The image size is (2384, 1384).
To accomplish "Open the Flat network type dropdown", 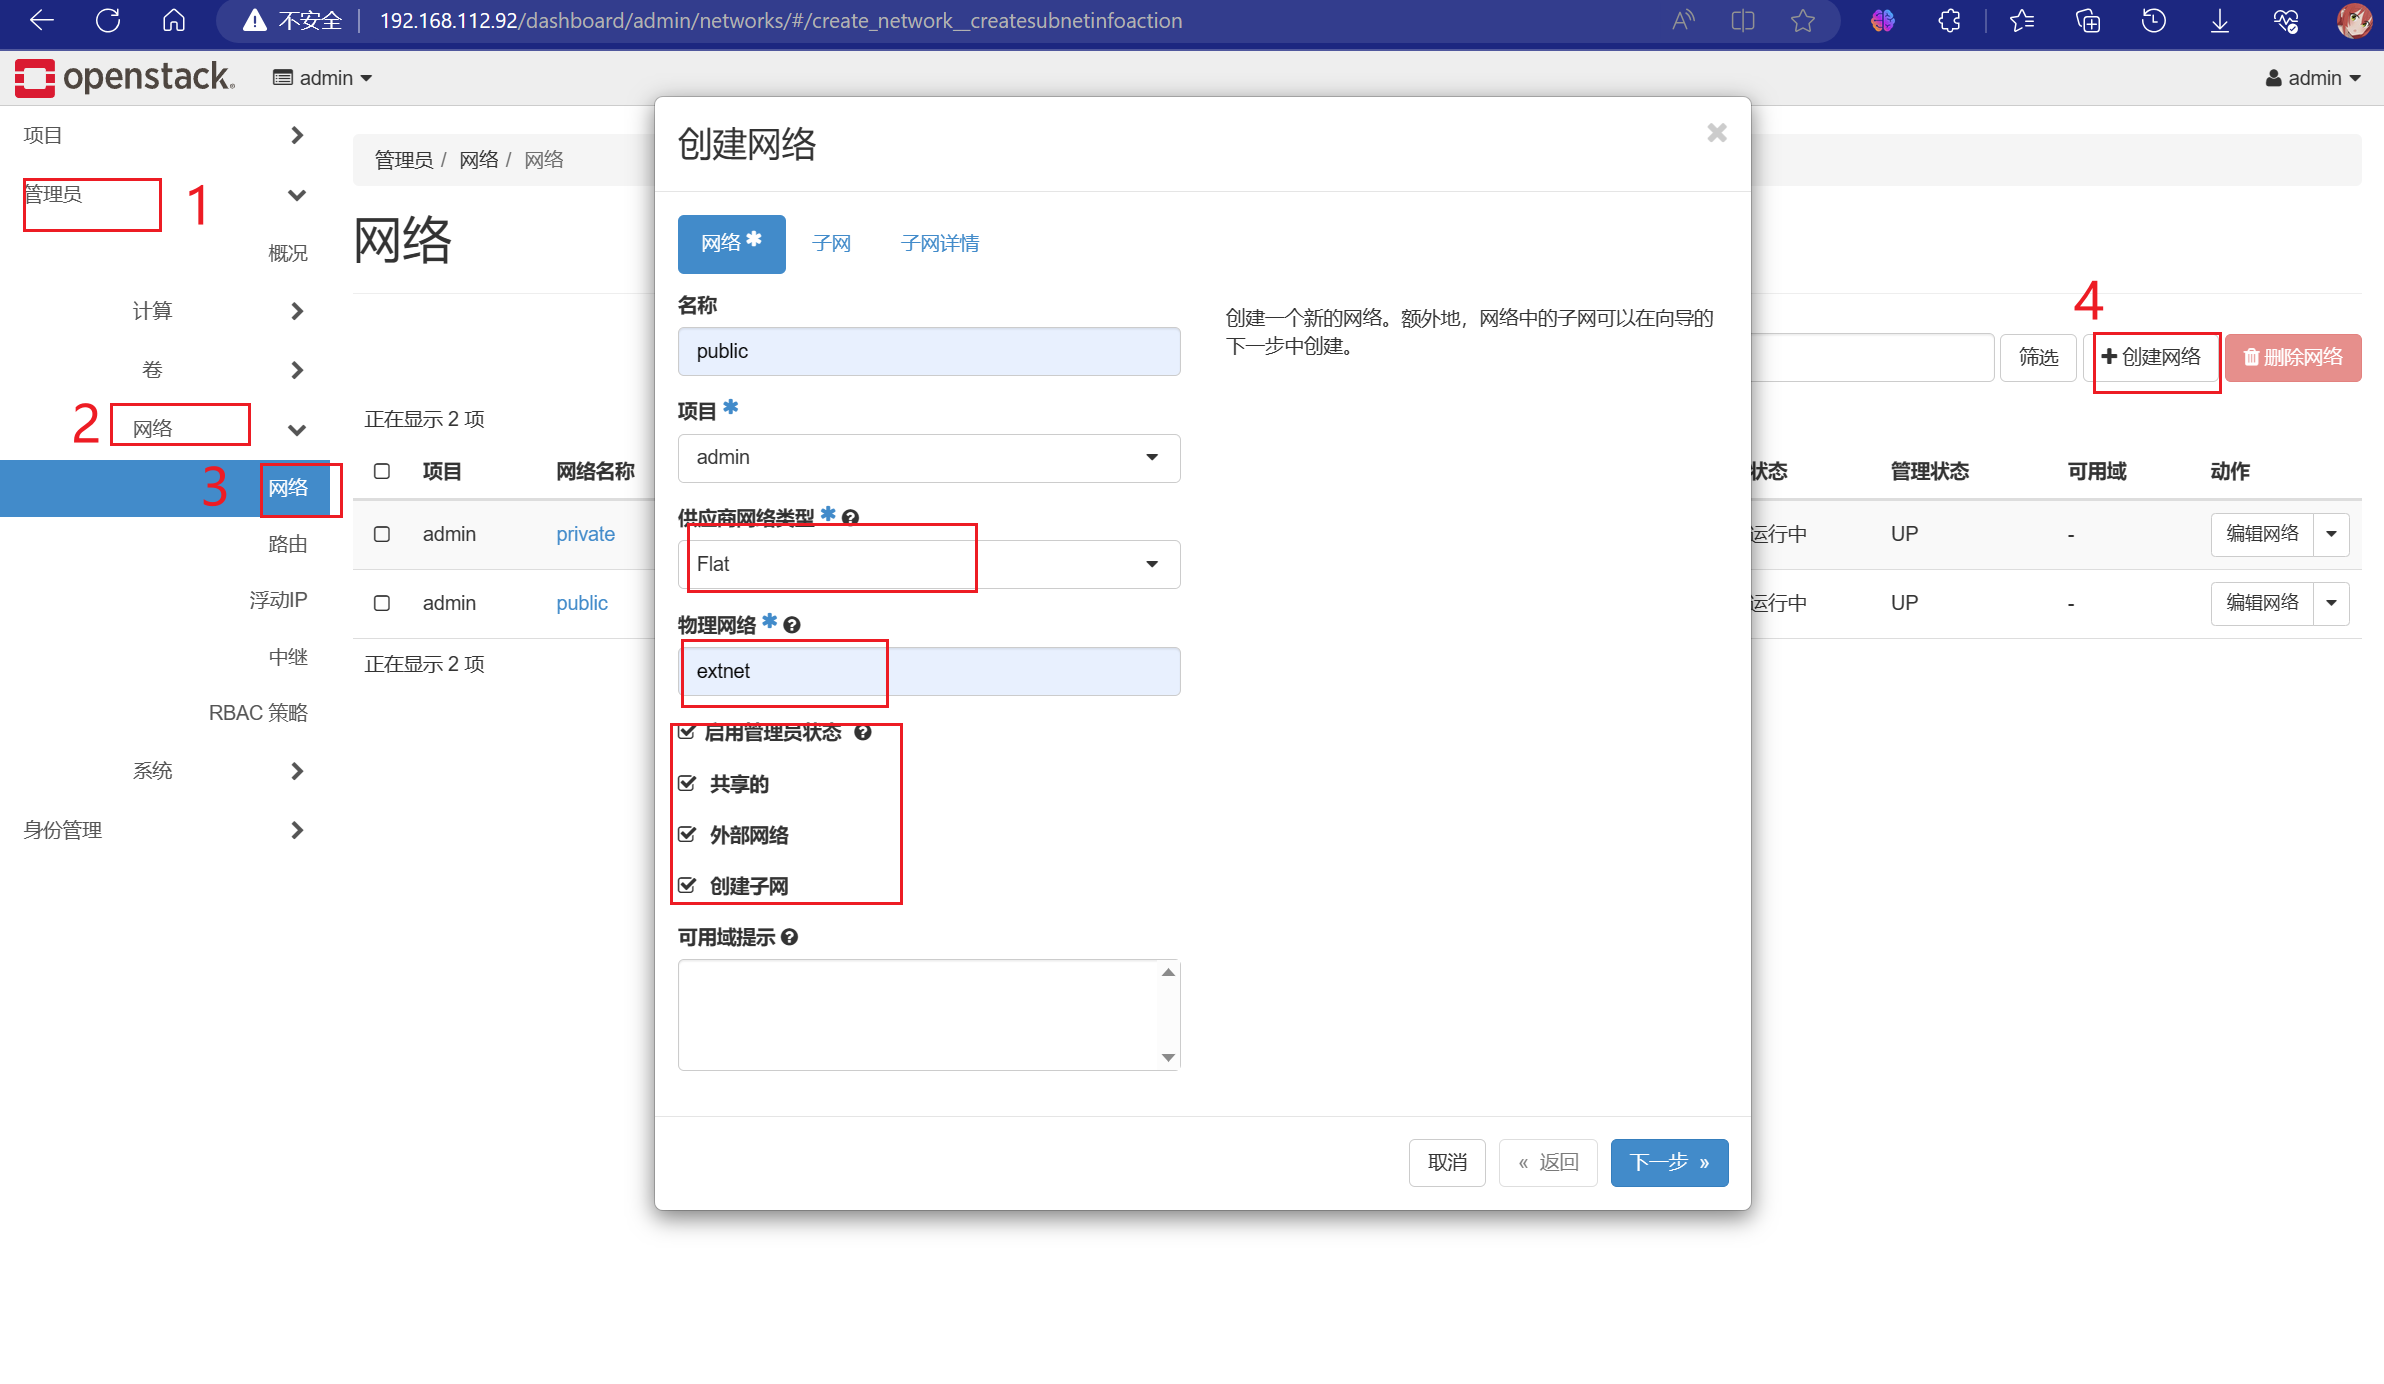I will point(928,564).
